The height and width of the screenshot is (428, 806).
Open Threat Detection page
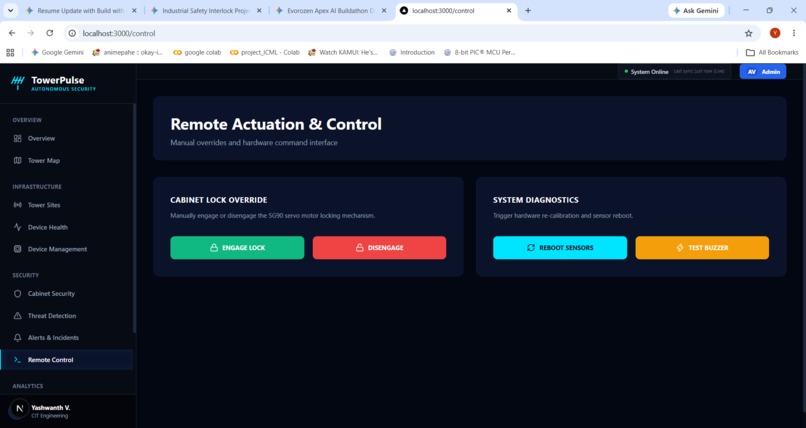(67, 315)
